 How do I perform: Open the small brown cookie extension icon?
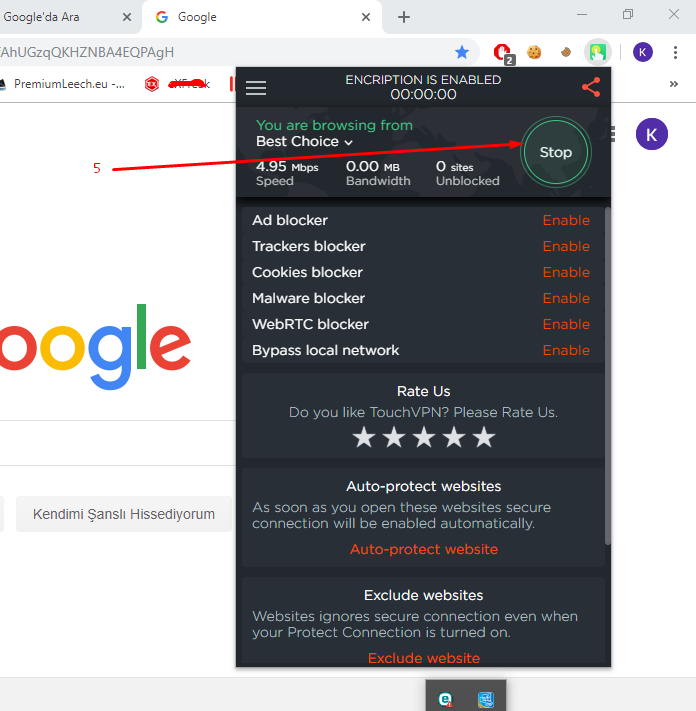pyautogui.click(x=565, y=53)
